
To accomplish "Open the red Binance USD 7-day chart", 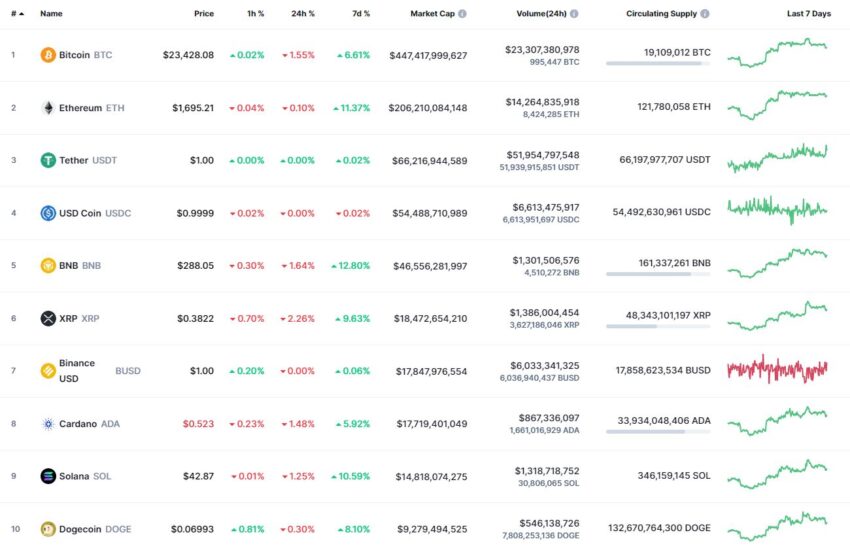I will [x=777, y=370].
